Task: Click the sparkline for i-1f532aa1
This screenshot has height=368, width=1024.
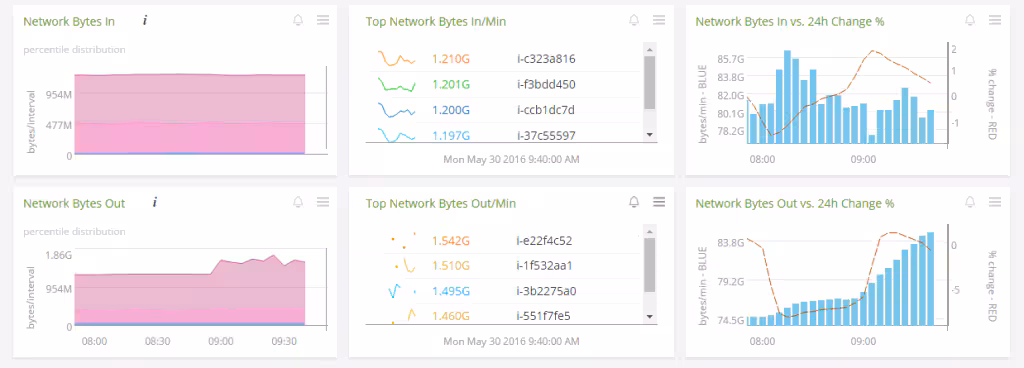Action: (405, 266)
